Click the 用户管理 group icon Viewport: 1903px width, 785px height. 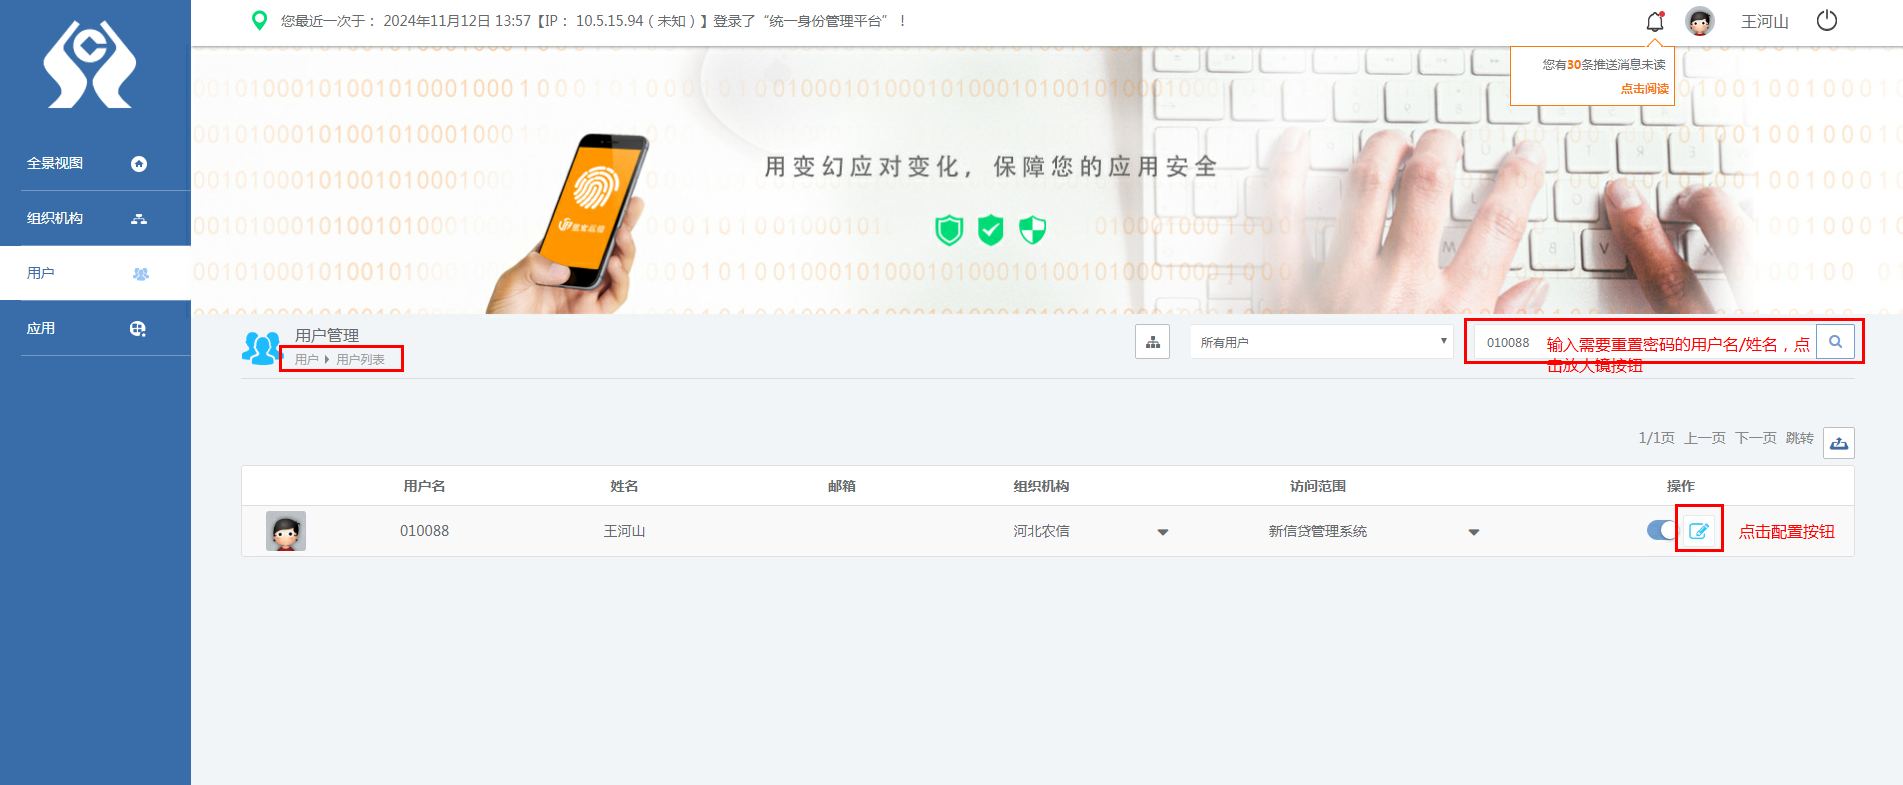tap(262, 348)
